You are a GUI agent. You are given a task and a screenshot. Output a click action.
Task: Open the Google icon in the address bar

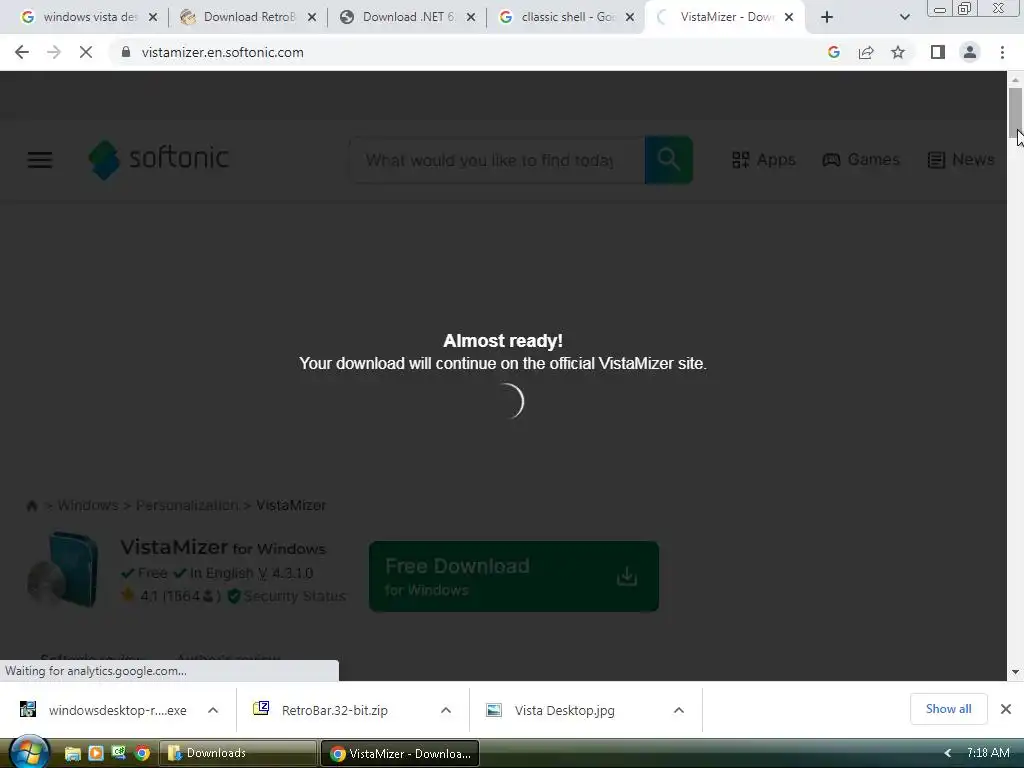point(833,52)
